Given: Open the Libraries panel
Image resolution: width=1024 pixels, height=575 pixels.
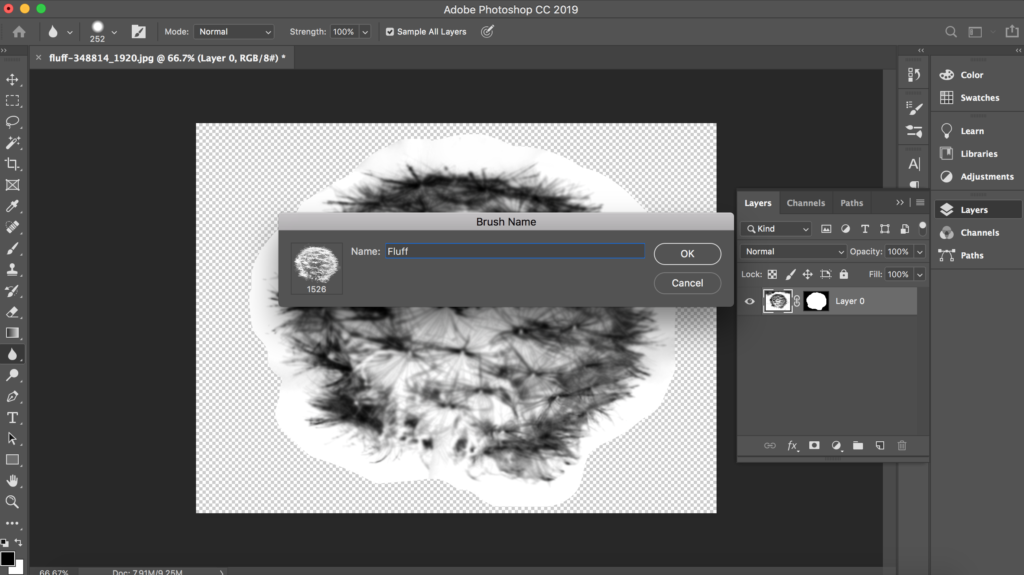Looking at the screenshot, I should tap(977, 154).
